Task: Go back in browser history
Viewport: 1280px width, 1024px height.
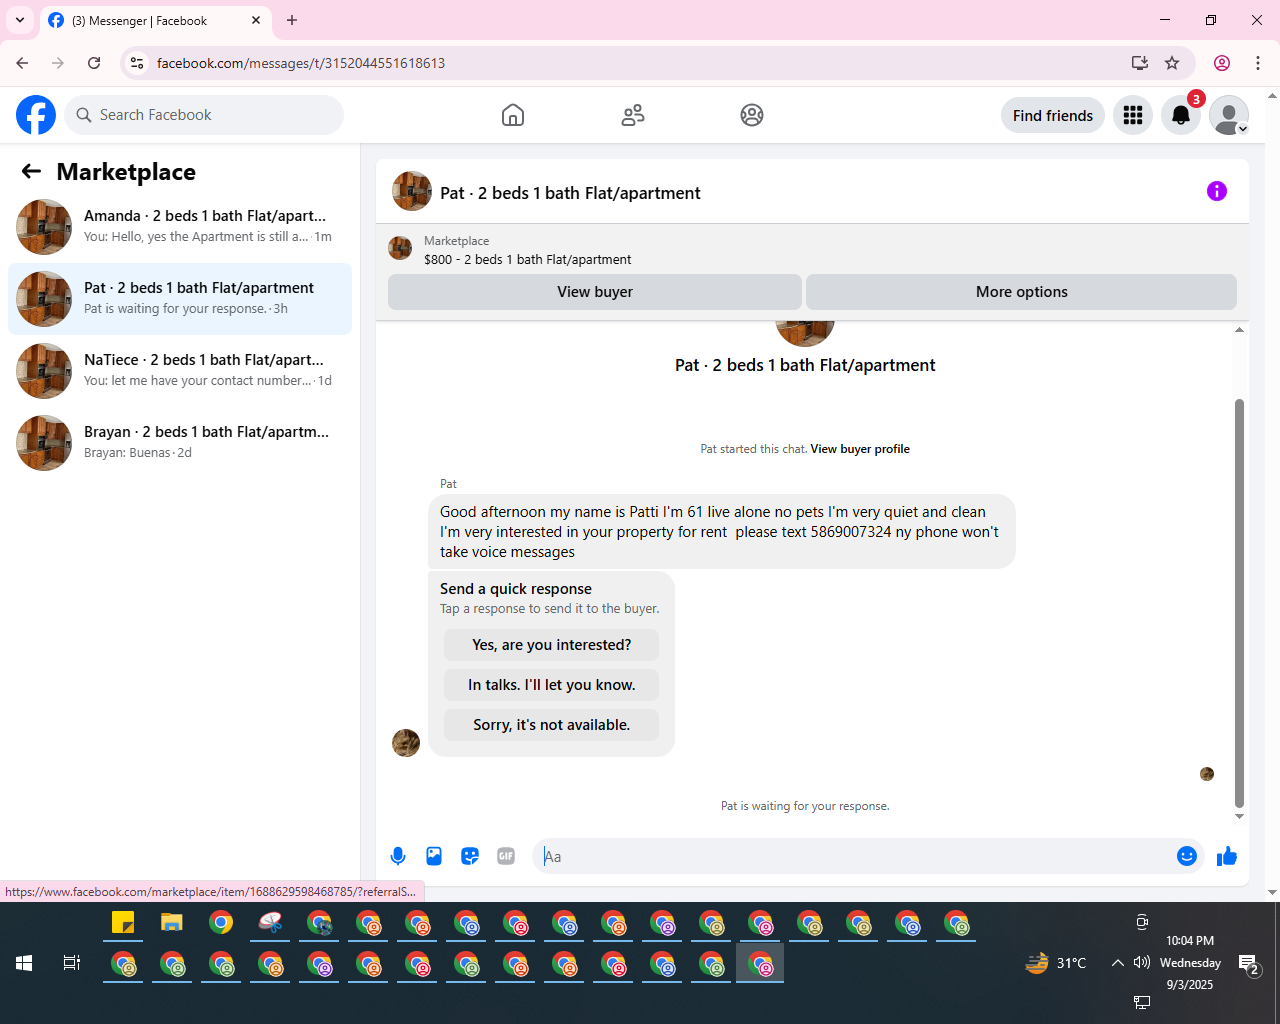Action: click(22, 63)
